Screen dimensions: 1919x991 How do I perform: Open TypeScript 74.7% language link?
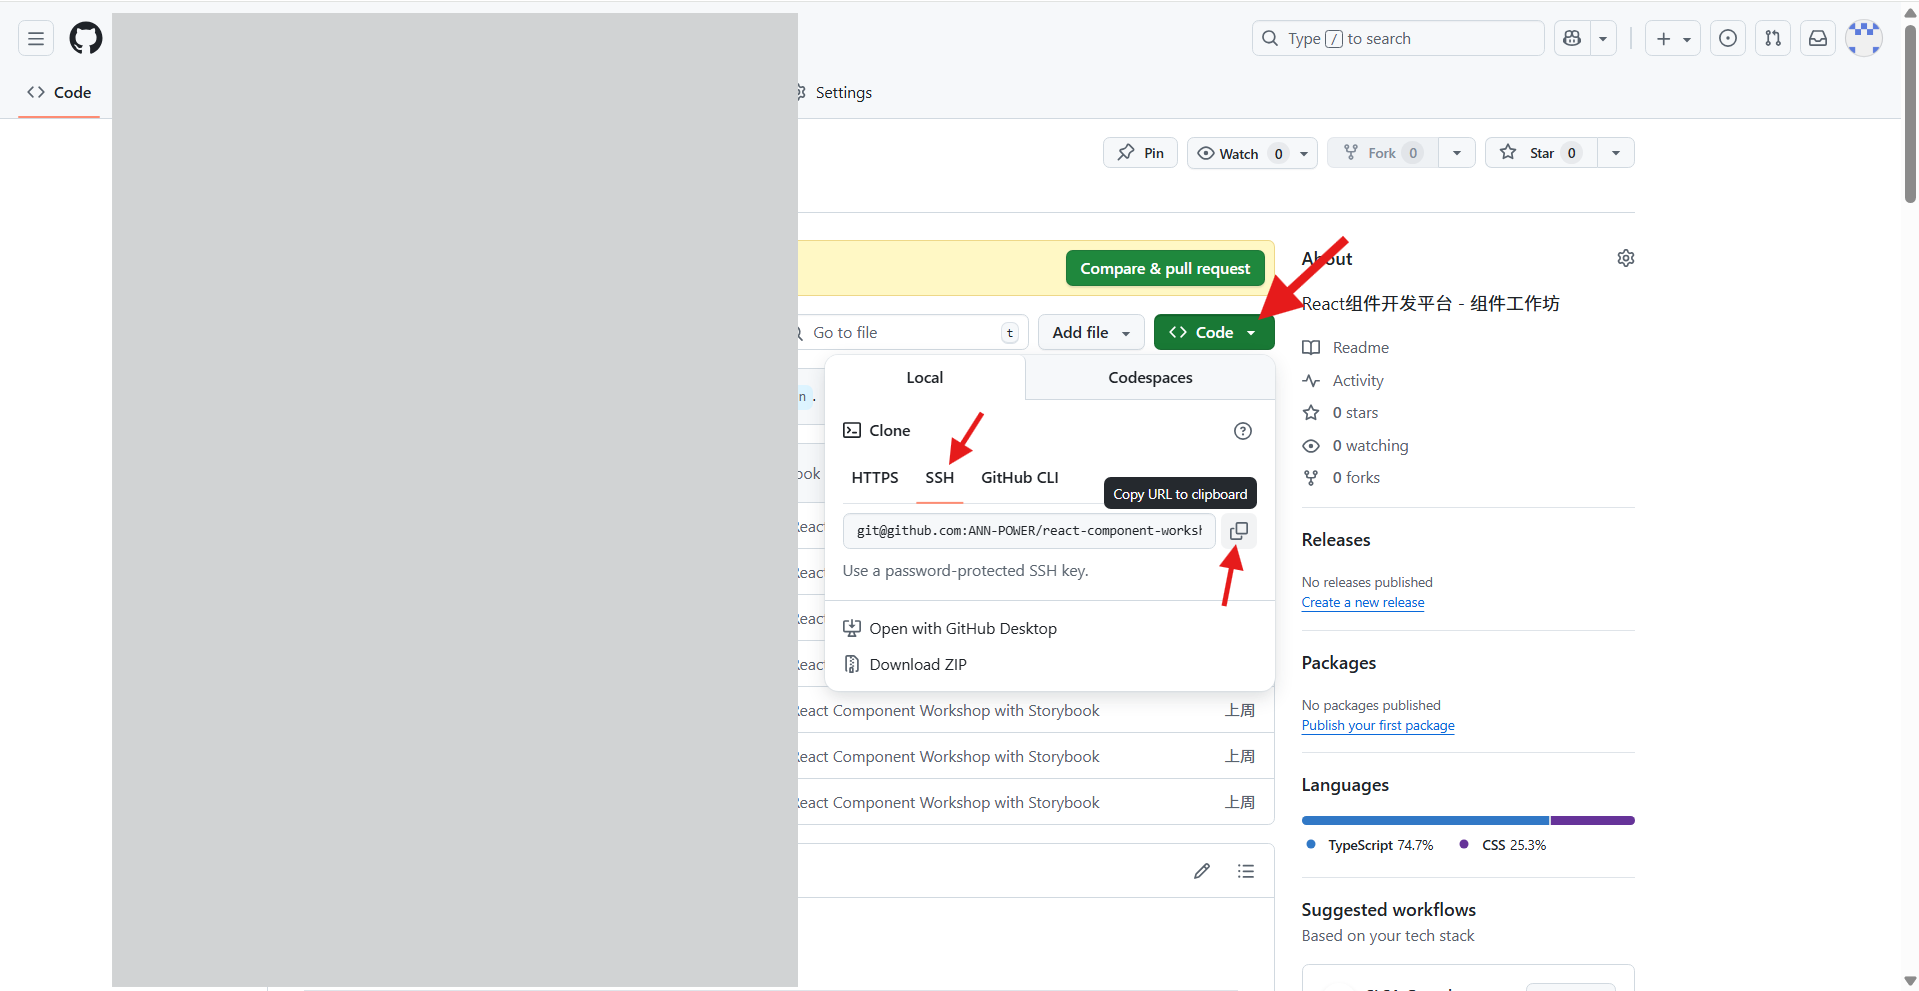tap(1370, 845)
